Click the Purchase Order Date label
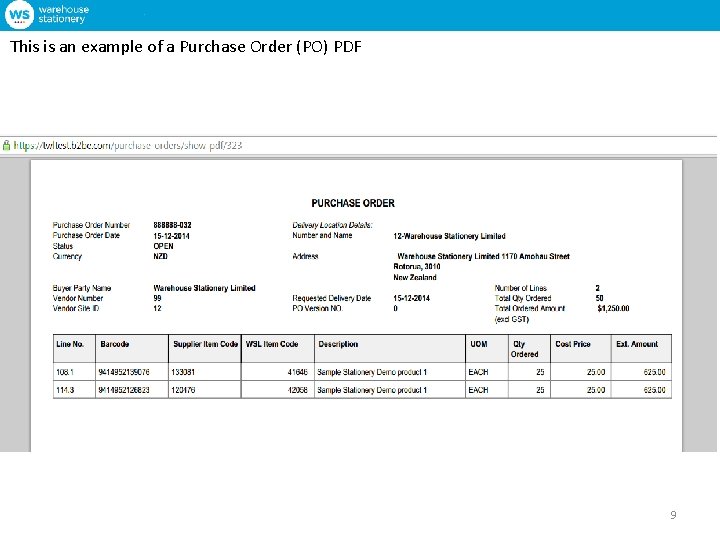This screenshot has width=720, height=540. click(86, 235)
